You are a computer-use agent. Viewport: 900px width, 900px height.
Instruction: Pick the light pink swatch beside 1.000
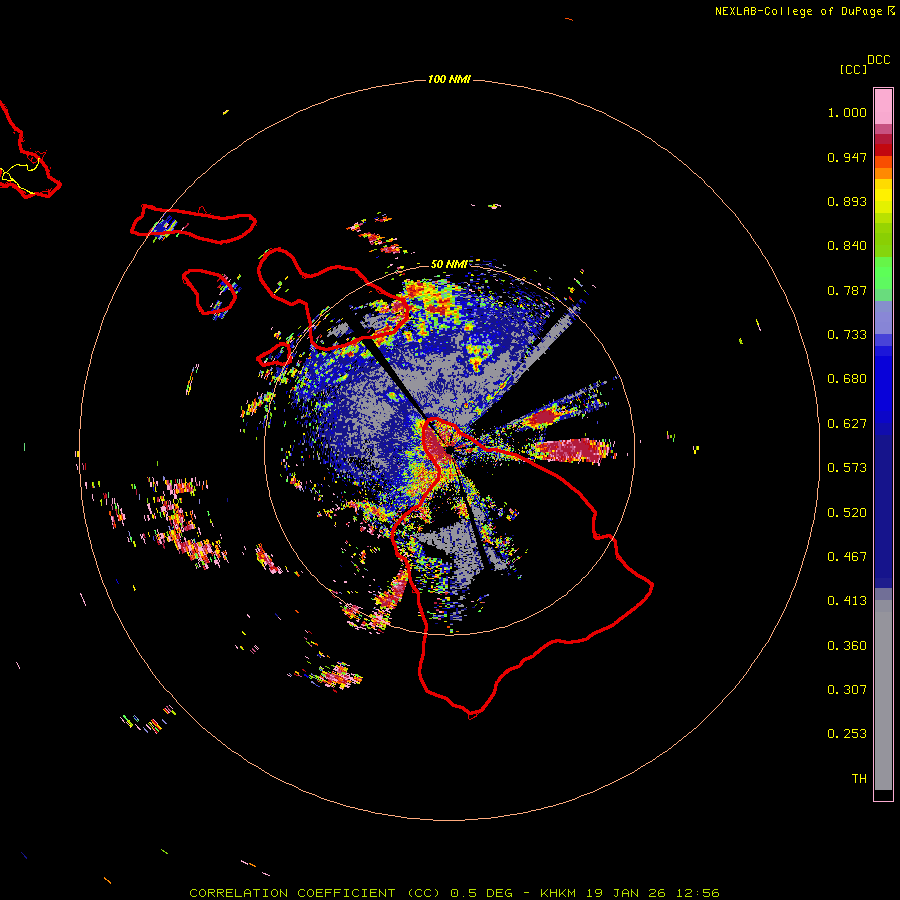[x=883, y=107]
